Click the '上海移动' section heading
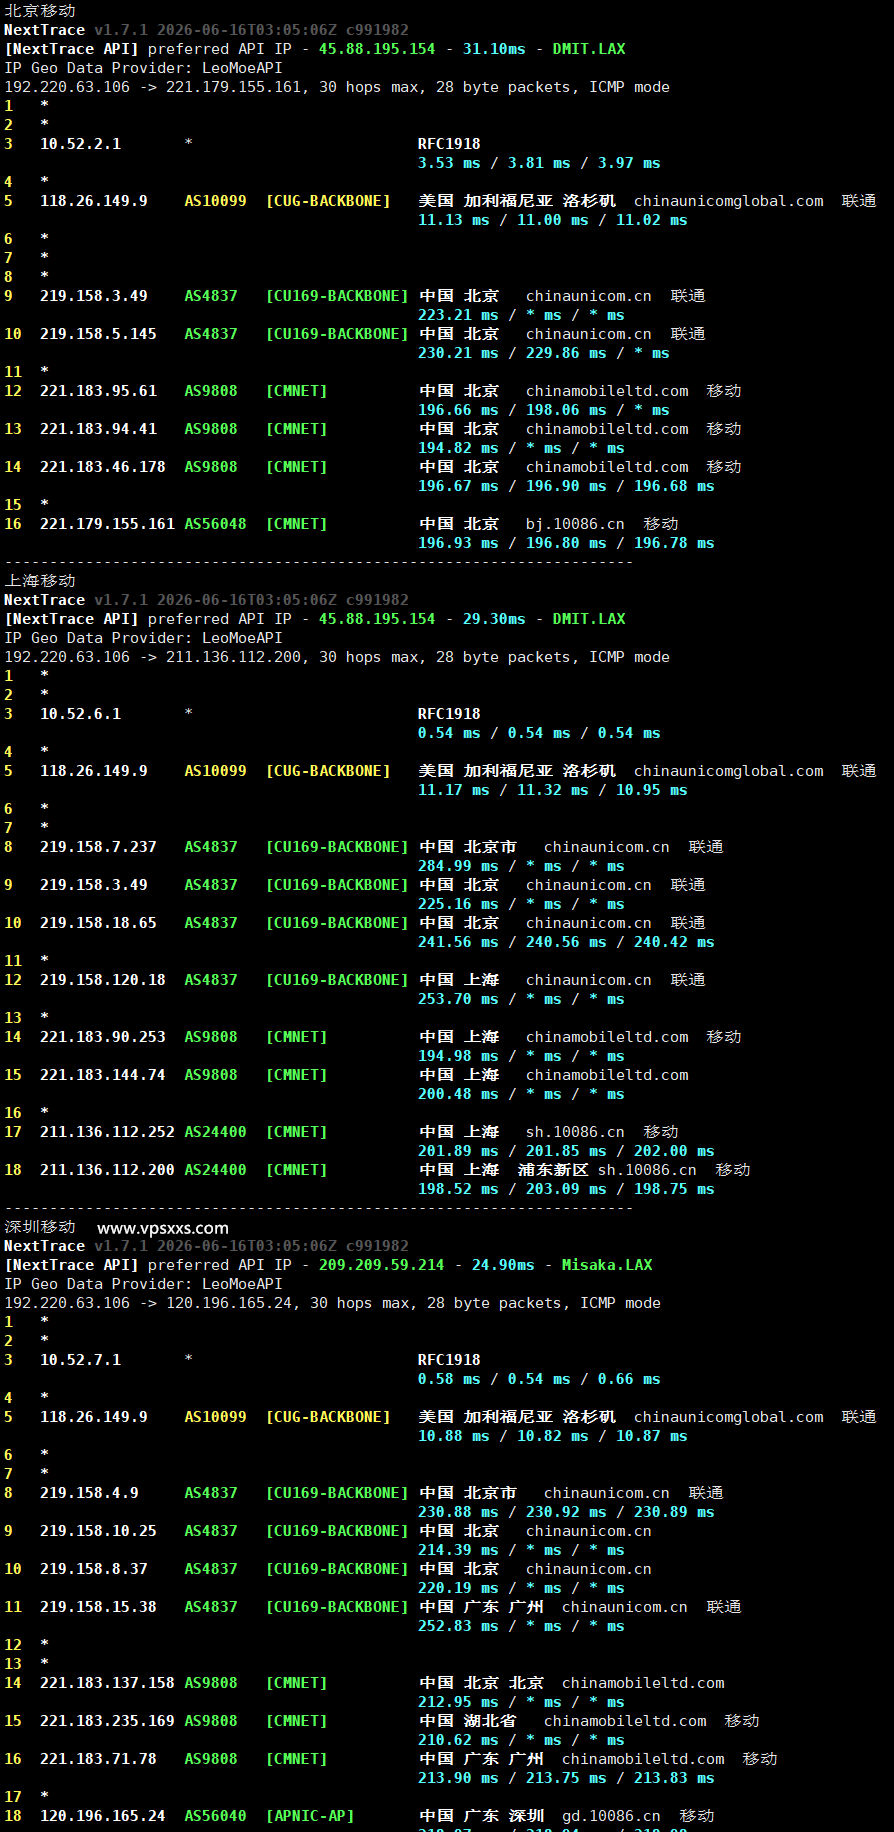The height and width of the screenshot is (1832, 894). click(x=40, y=580)
